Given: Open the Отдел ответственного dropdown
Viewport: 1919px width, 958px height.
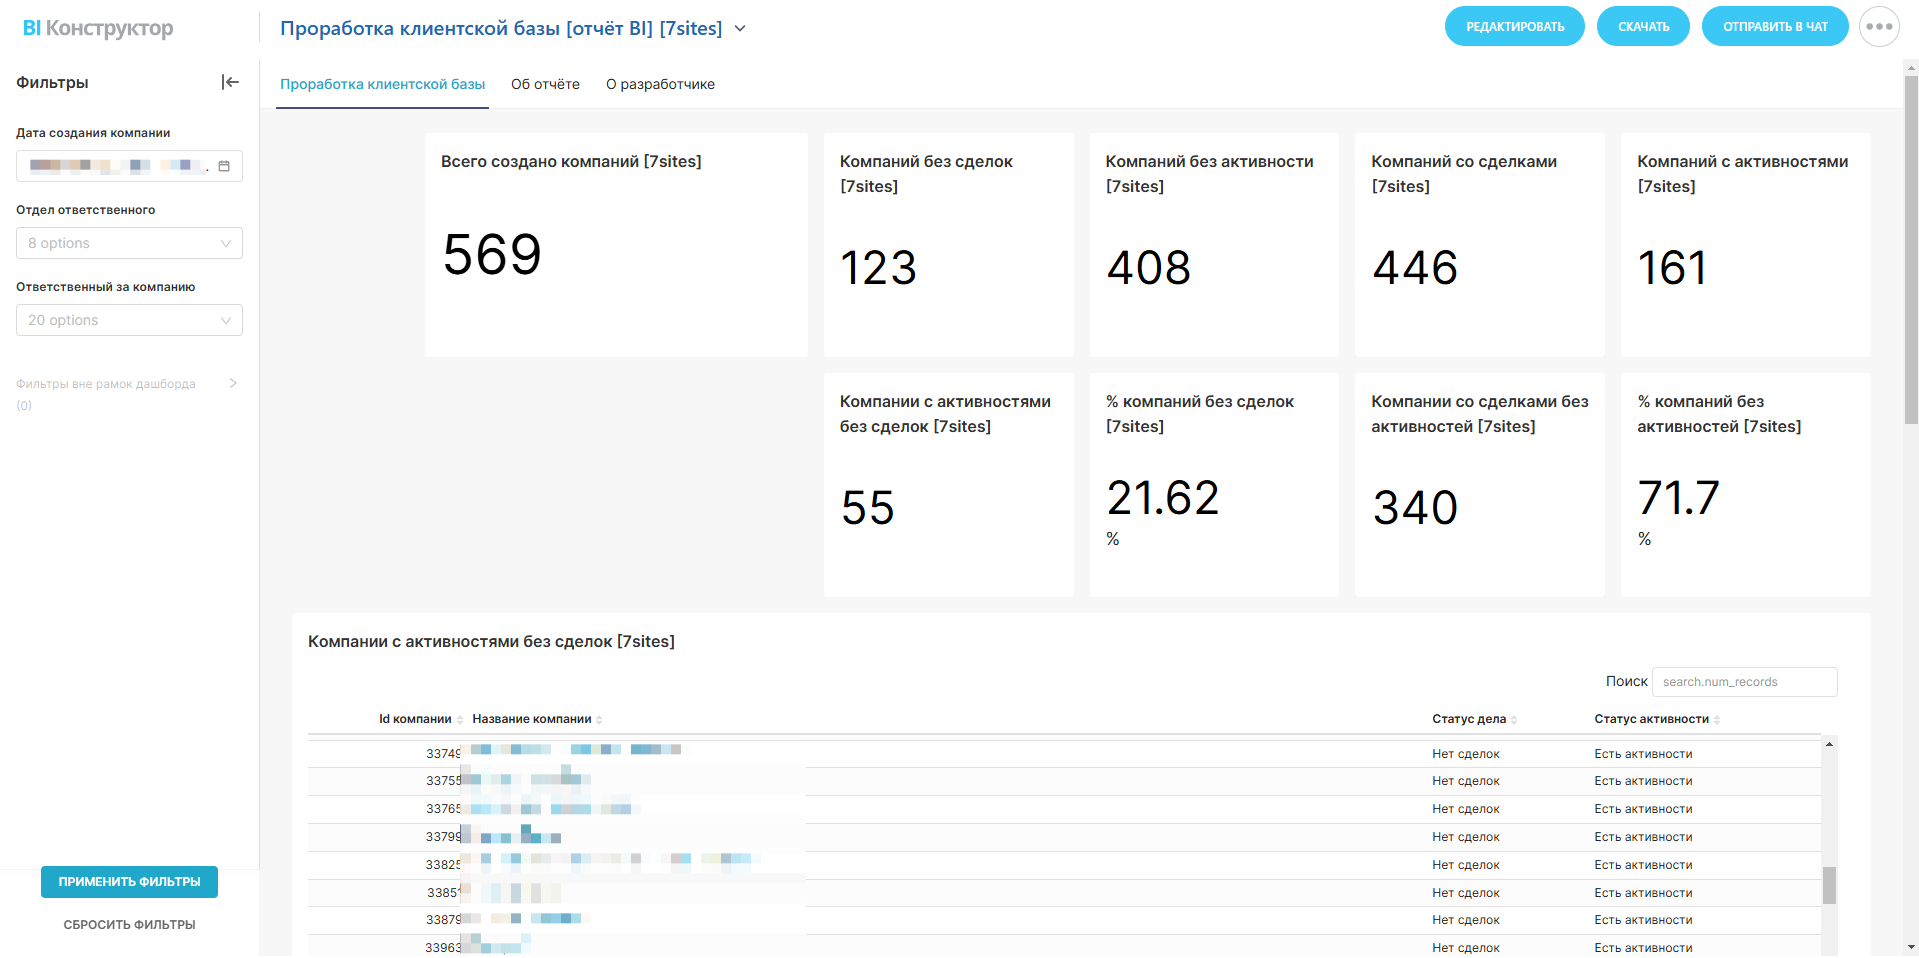Looking at the screenshot, I should tap(129, 243).
